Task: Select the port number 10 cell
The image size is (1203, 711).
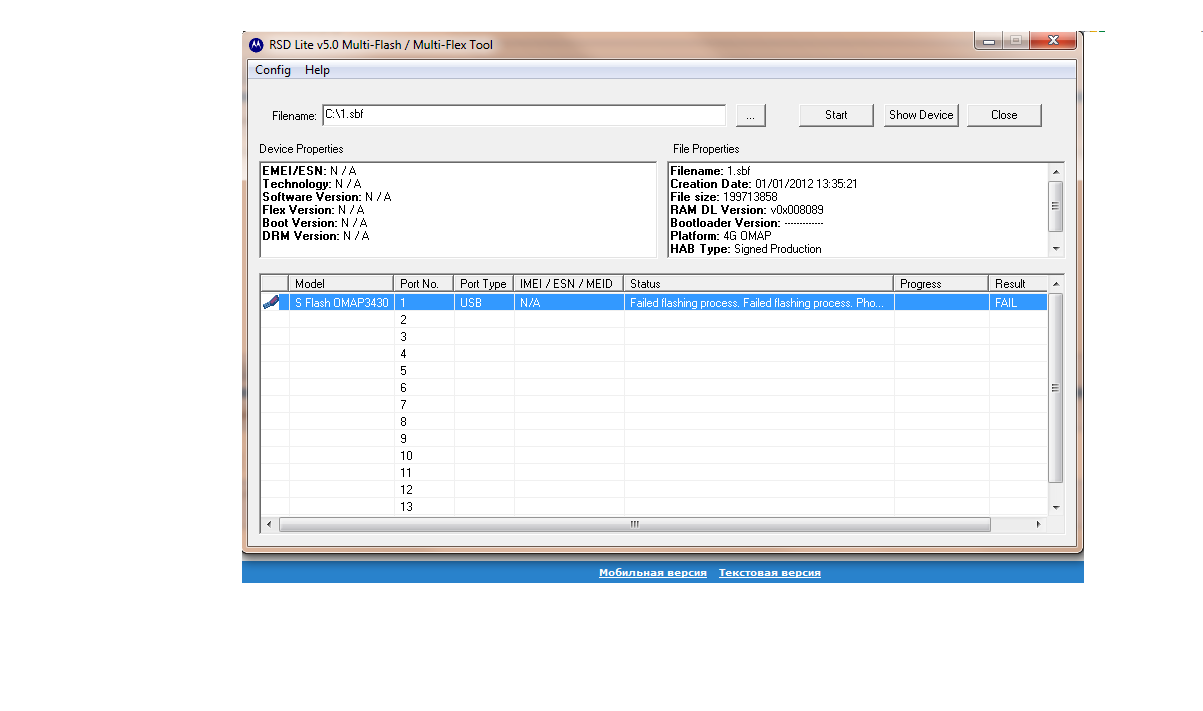Action: click(424, 455)
